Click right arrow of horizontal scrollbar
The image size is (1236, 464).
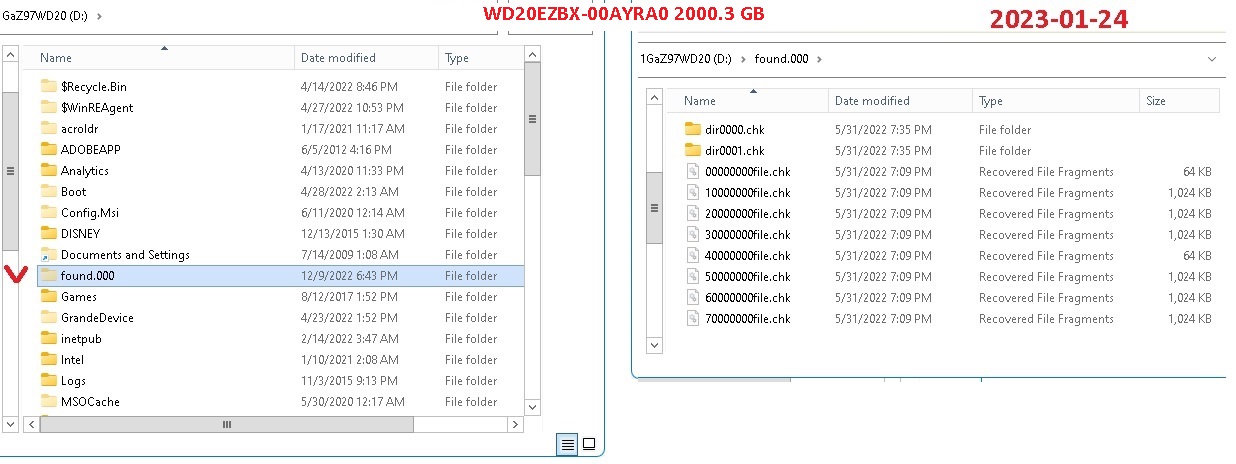coord(516,424)
